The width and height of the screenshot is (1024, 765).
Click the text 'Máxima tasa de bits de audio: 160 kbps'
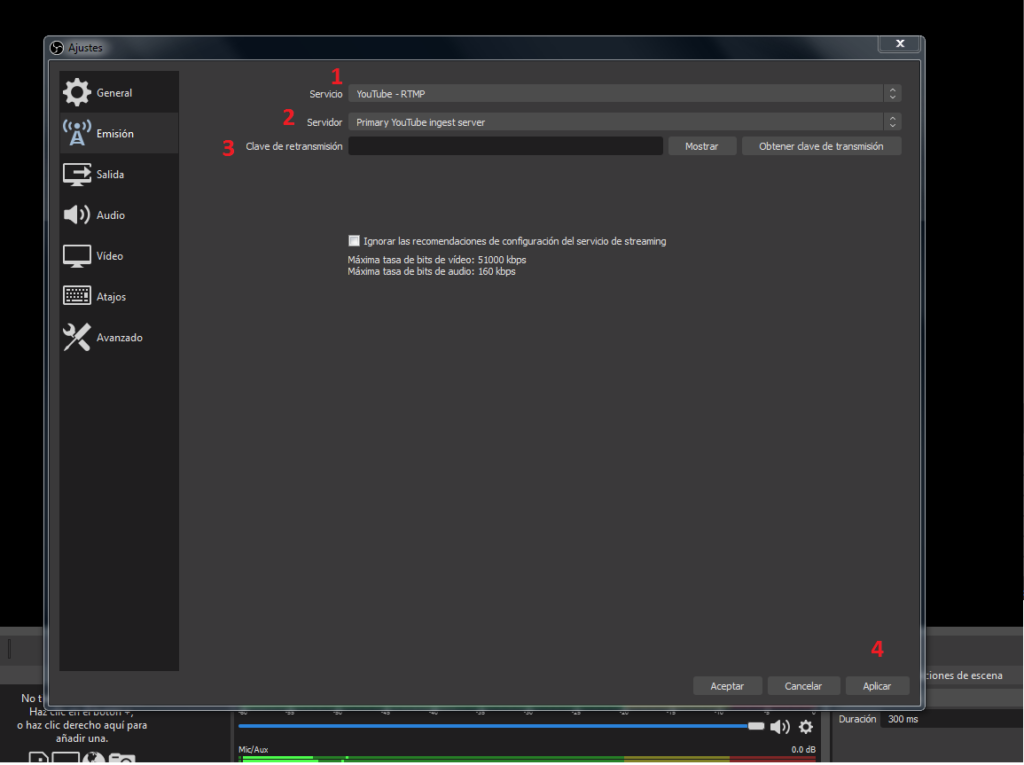pyautogui.click(x=431, y=272)
